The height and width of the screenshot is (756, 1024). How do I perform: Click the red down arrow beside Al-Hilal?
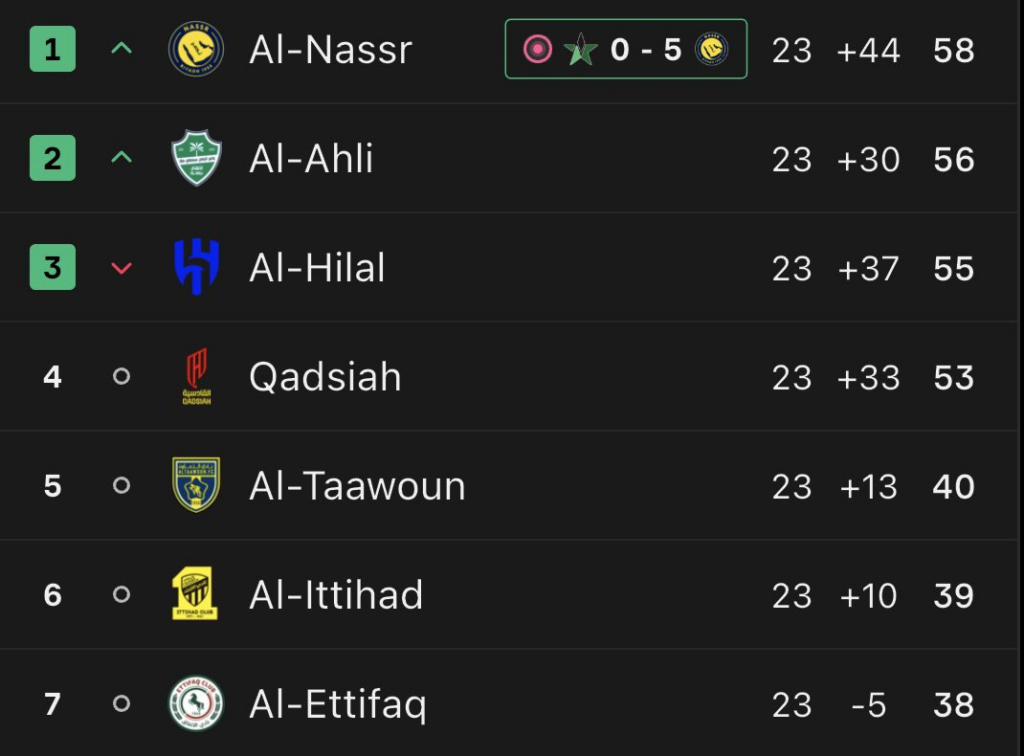(121, 267)
